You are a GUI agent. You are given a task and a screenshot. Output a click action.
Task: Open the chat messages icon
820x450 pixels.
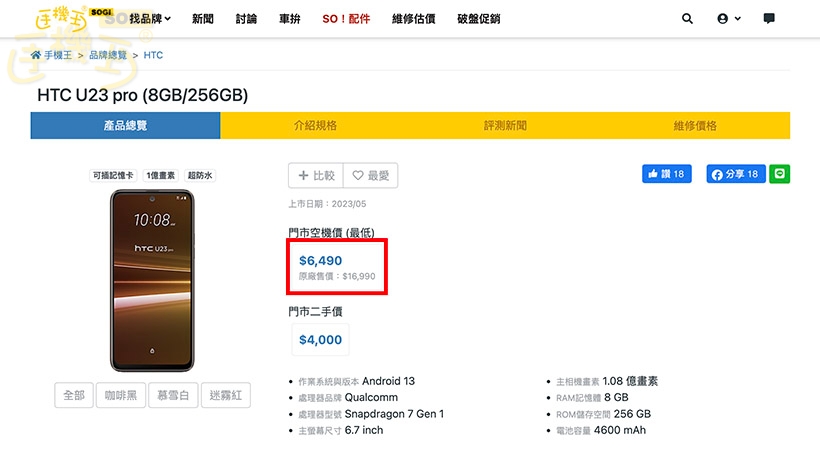pos(769,19)
